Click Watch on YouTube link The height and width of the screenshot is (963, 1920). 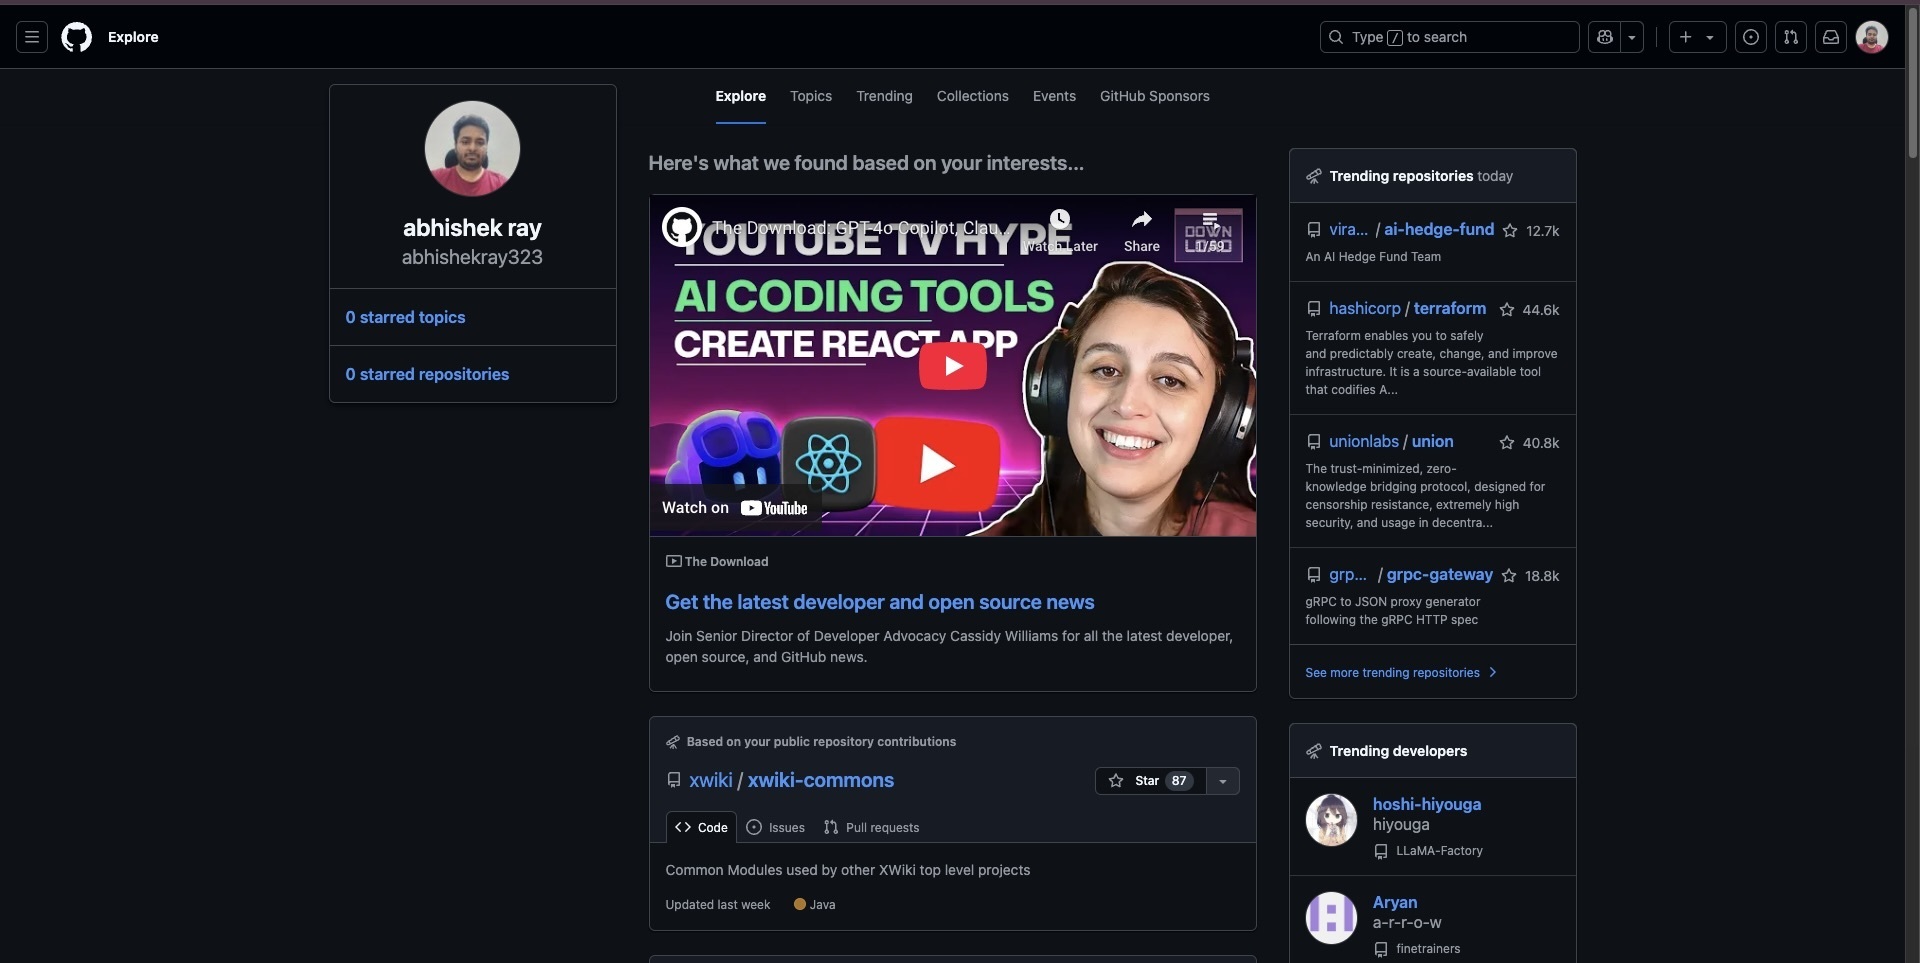735,508
